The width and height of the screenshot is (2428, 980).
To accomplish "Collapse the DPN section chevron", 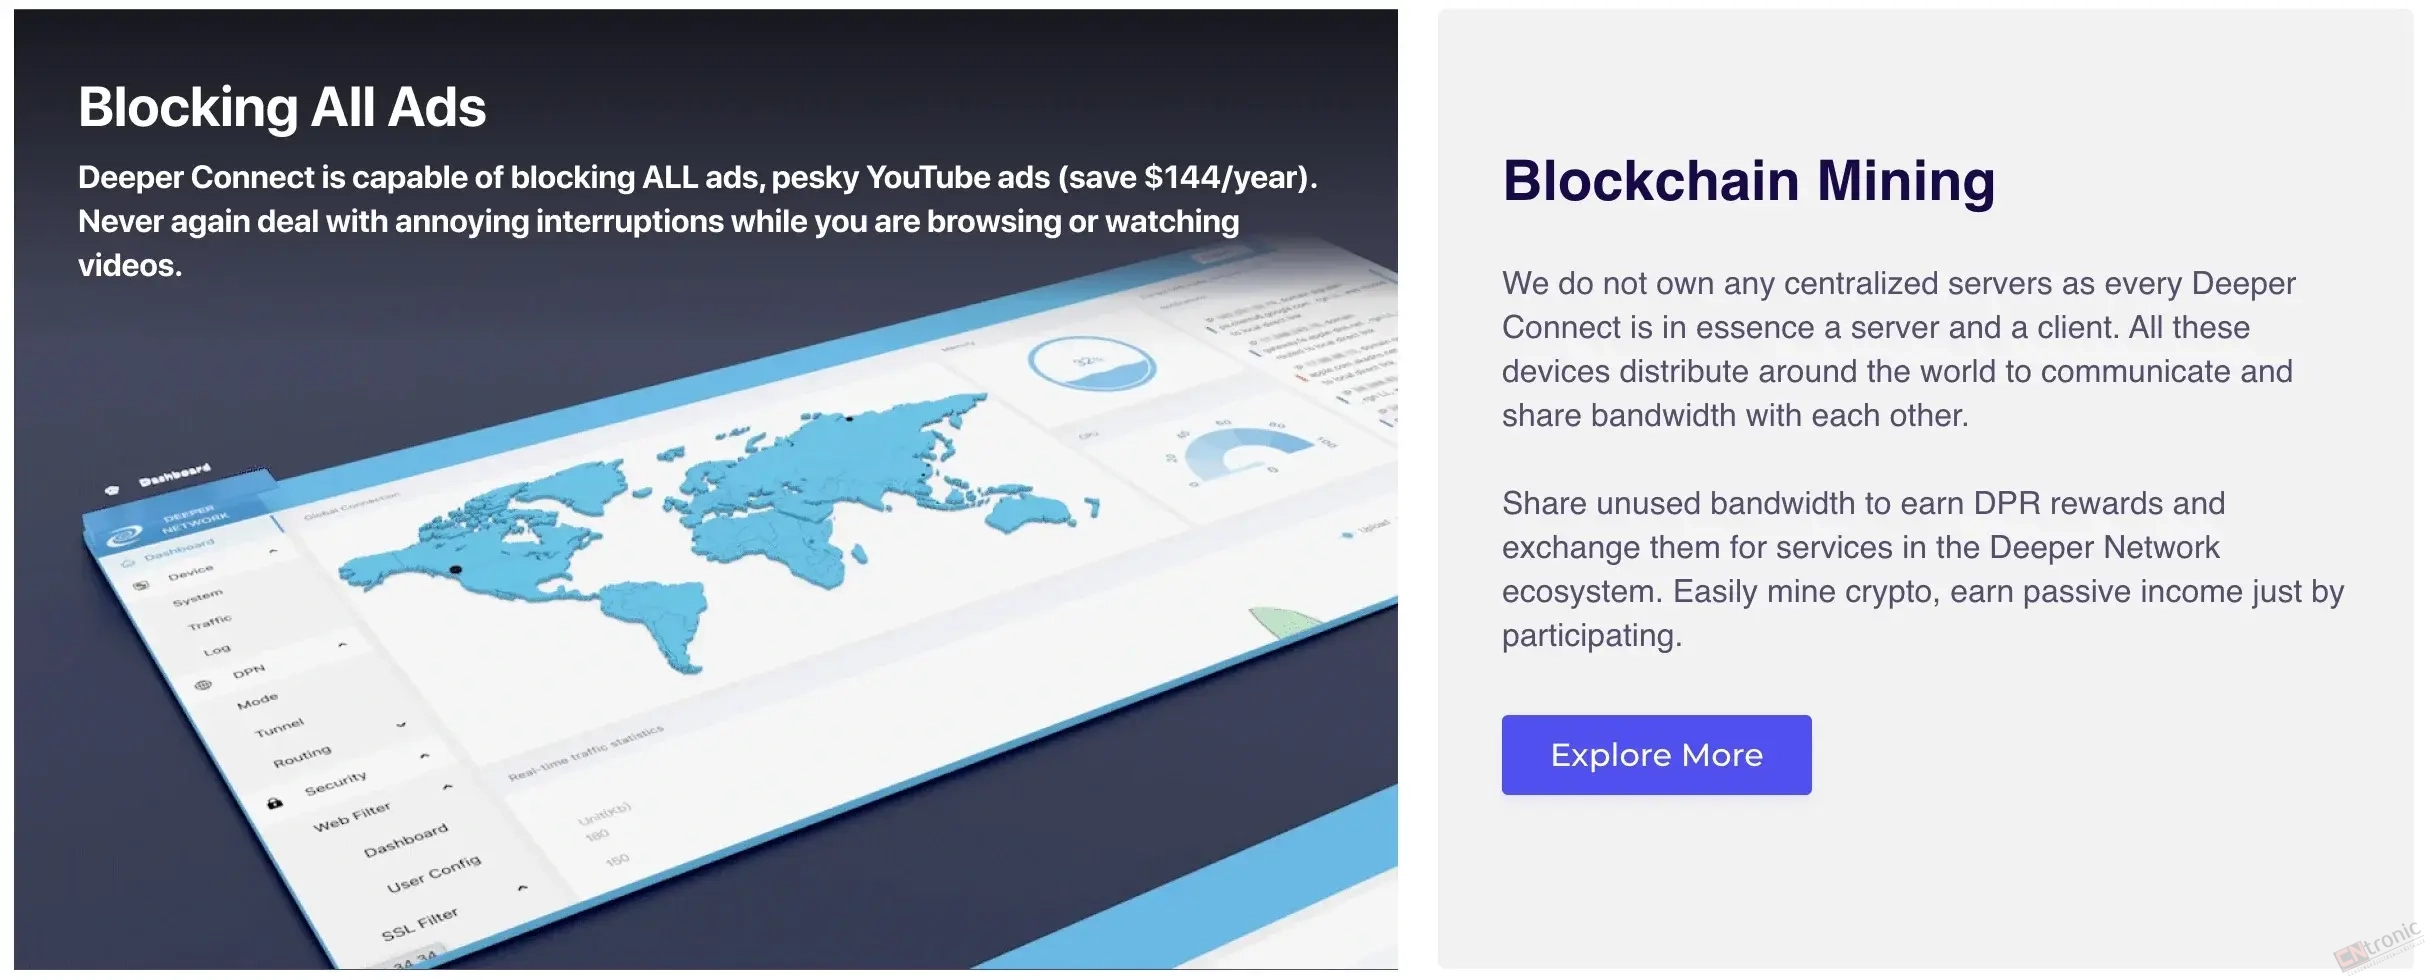I will 342,645.
